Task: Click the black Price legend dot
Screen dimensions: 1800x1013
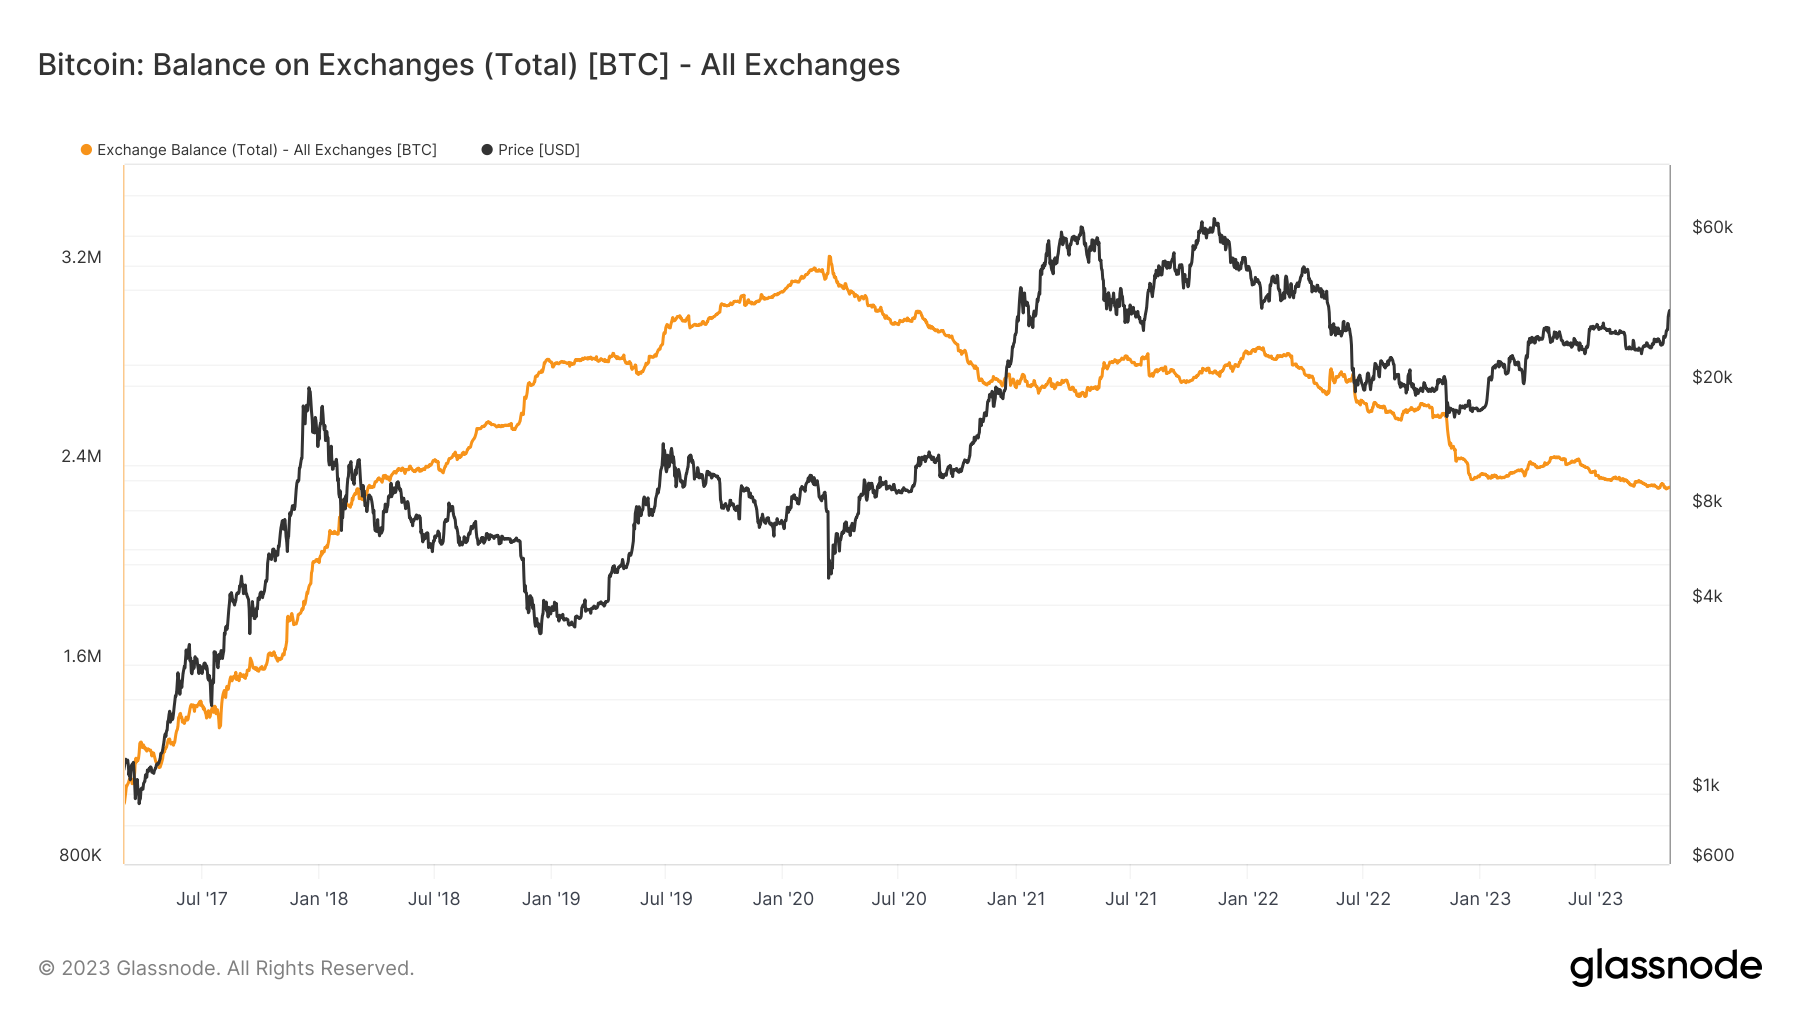Action: coord(487,150)
